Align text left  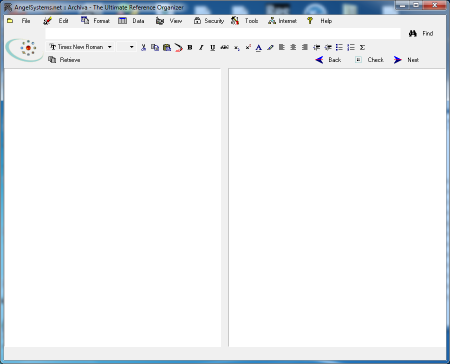[x=282, y=47]
